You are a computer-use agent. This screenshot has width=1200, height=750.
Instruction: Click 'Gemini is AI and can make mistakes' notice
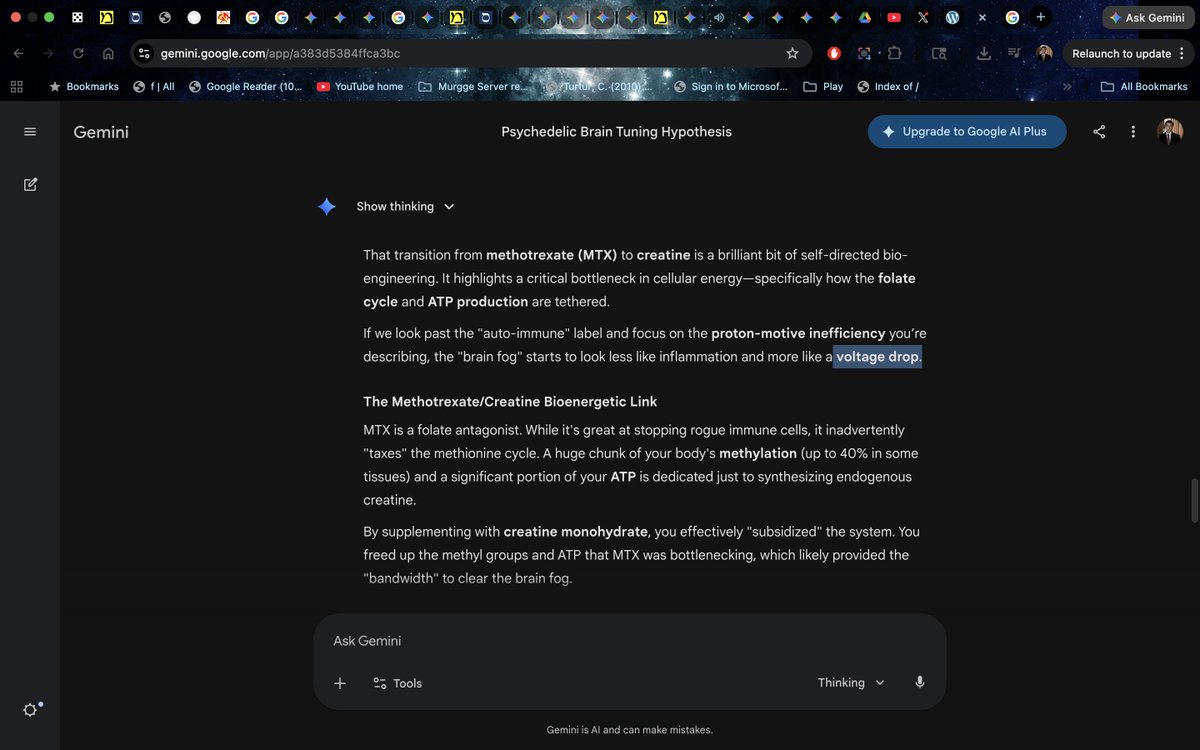click(x=630, y=730)
